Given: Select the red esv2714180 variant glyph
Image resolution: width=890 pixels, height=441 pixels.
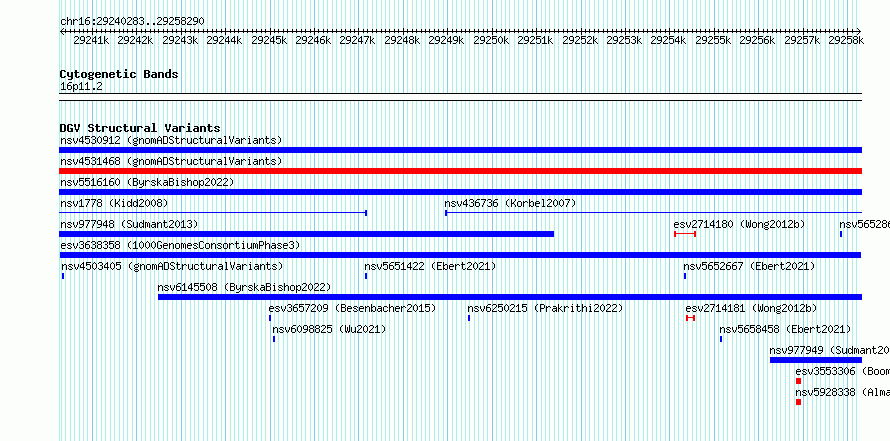Looking at the screenshot, I should click(685, 234).
